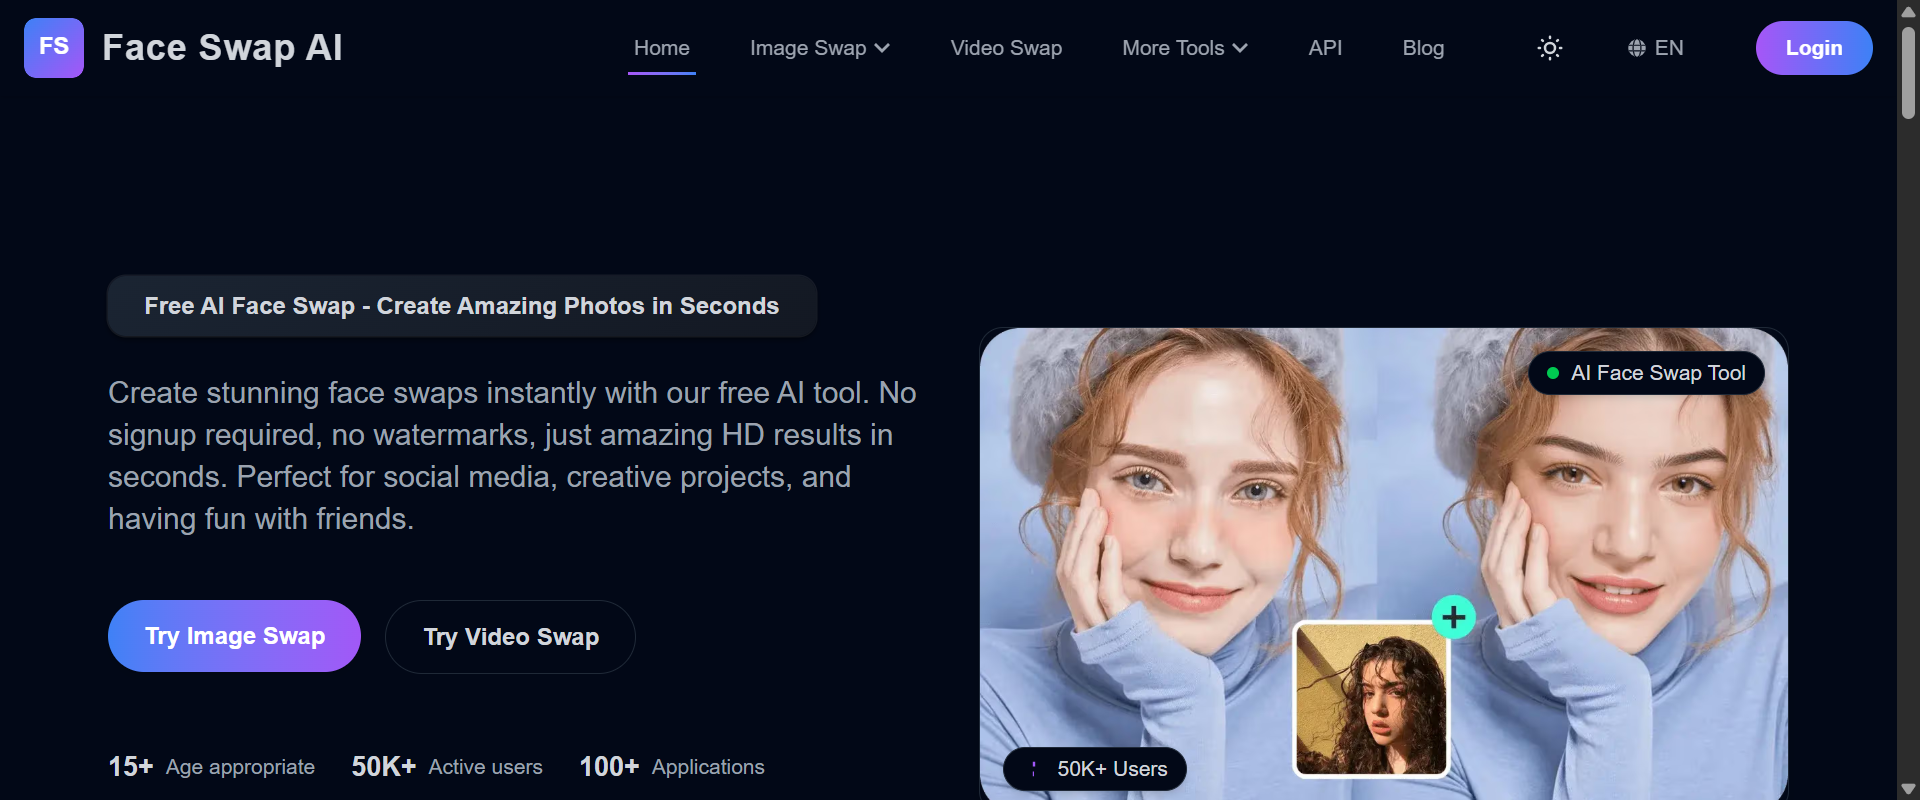This screenshot has height=800, width=1920.
Task: Open the API page
Action: click(x=1325, y=48)
